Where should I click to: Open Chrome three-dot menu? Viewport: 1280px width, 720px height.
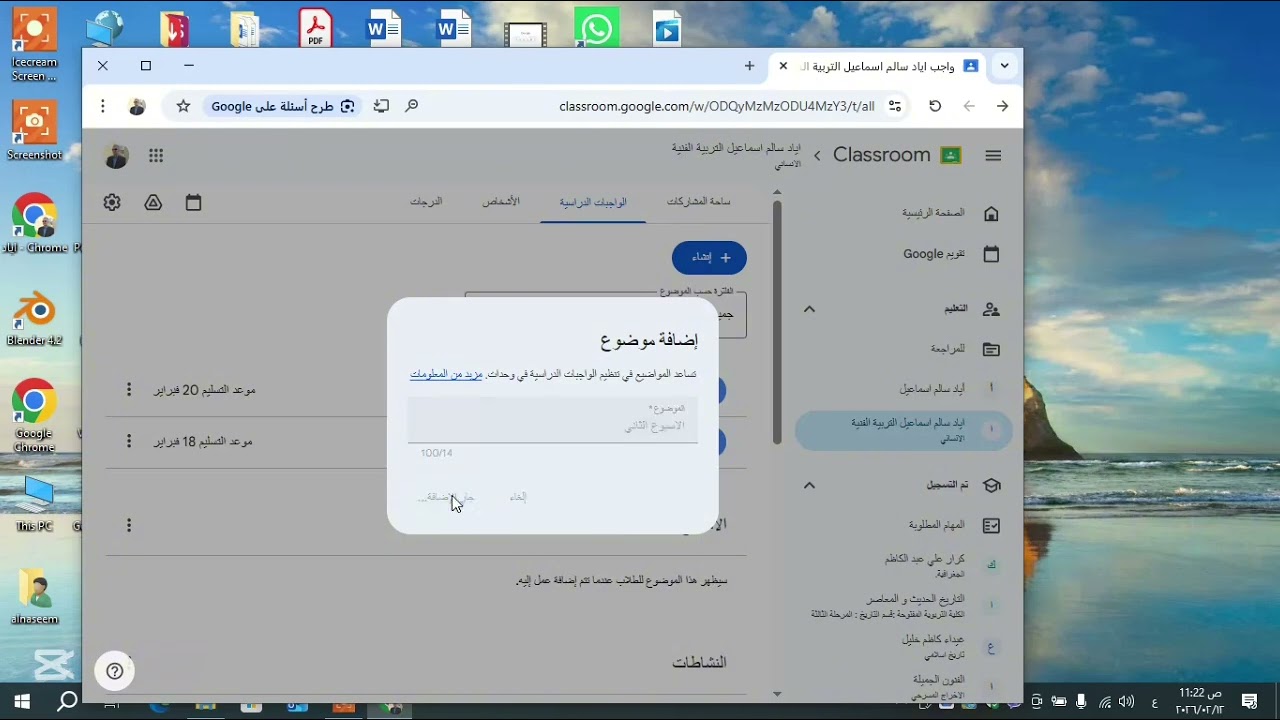(102, 106)
